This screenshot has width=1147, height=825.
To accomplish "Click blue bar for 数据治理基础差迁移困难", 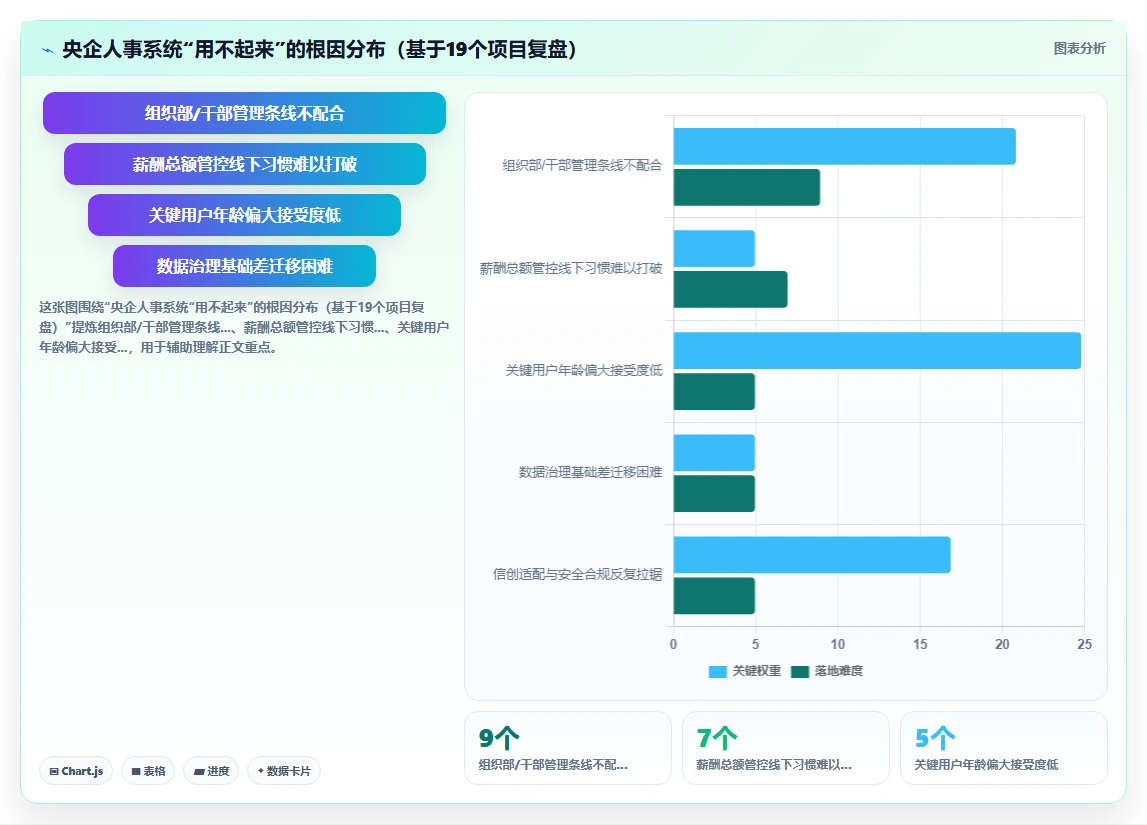I will [x=714, y=453].
